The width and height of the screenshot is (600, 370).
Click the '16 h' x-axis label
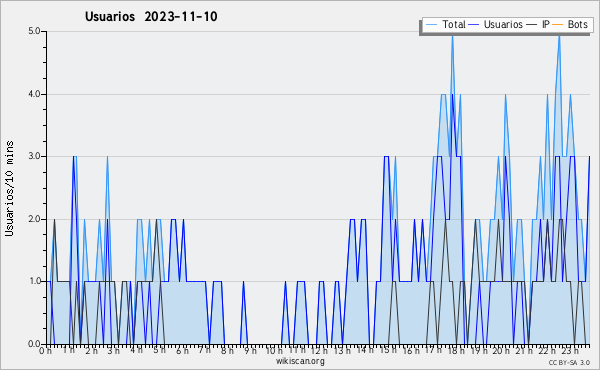coord(411,351)
